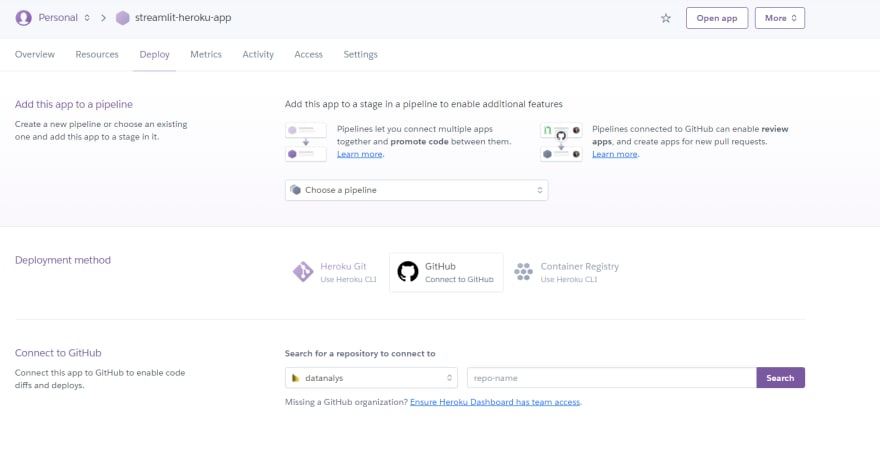Select Heroku Git deployment method
The image size is (880, 460).
(335, 272)
